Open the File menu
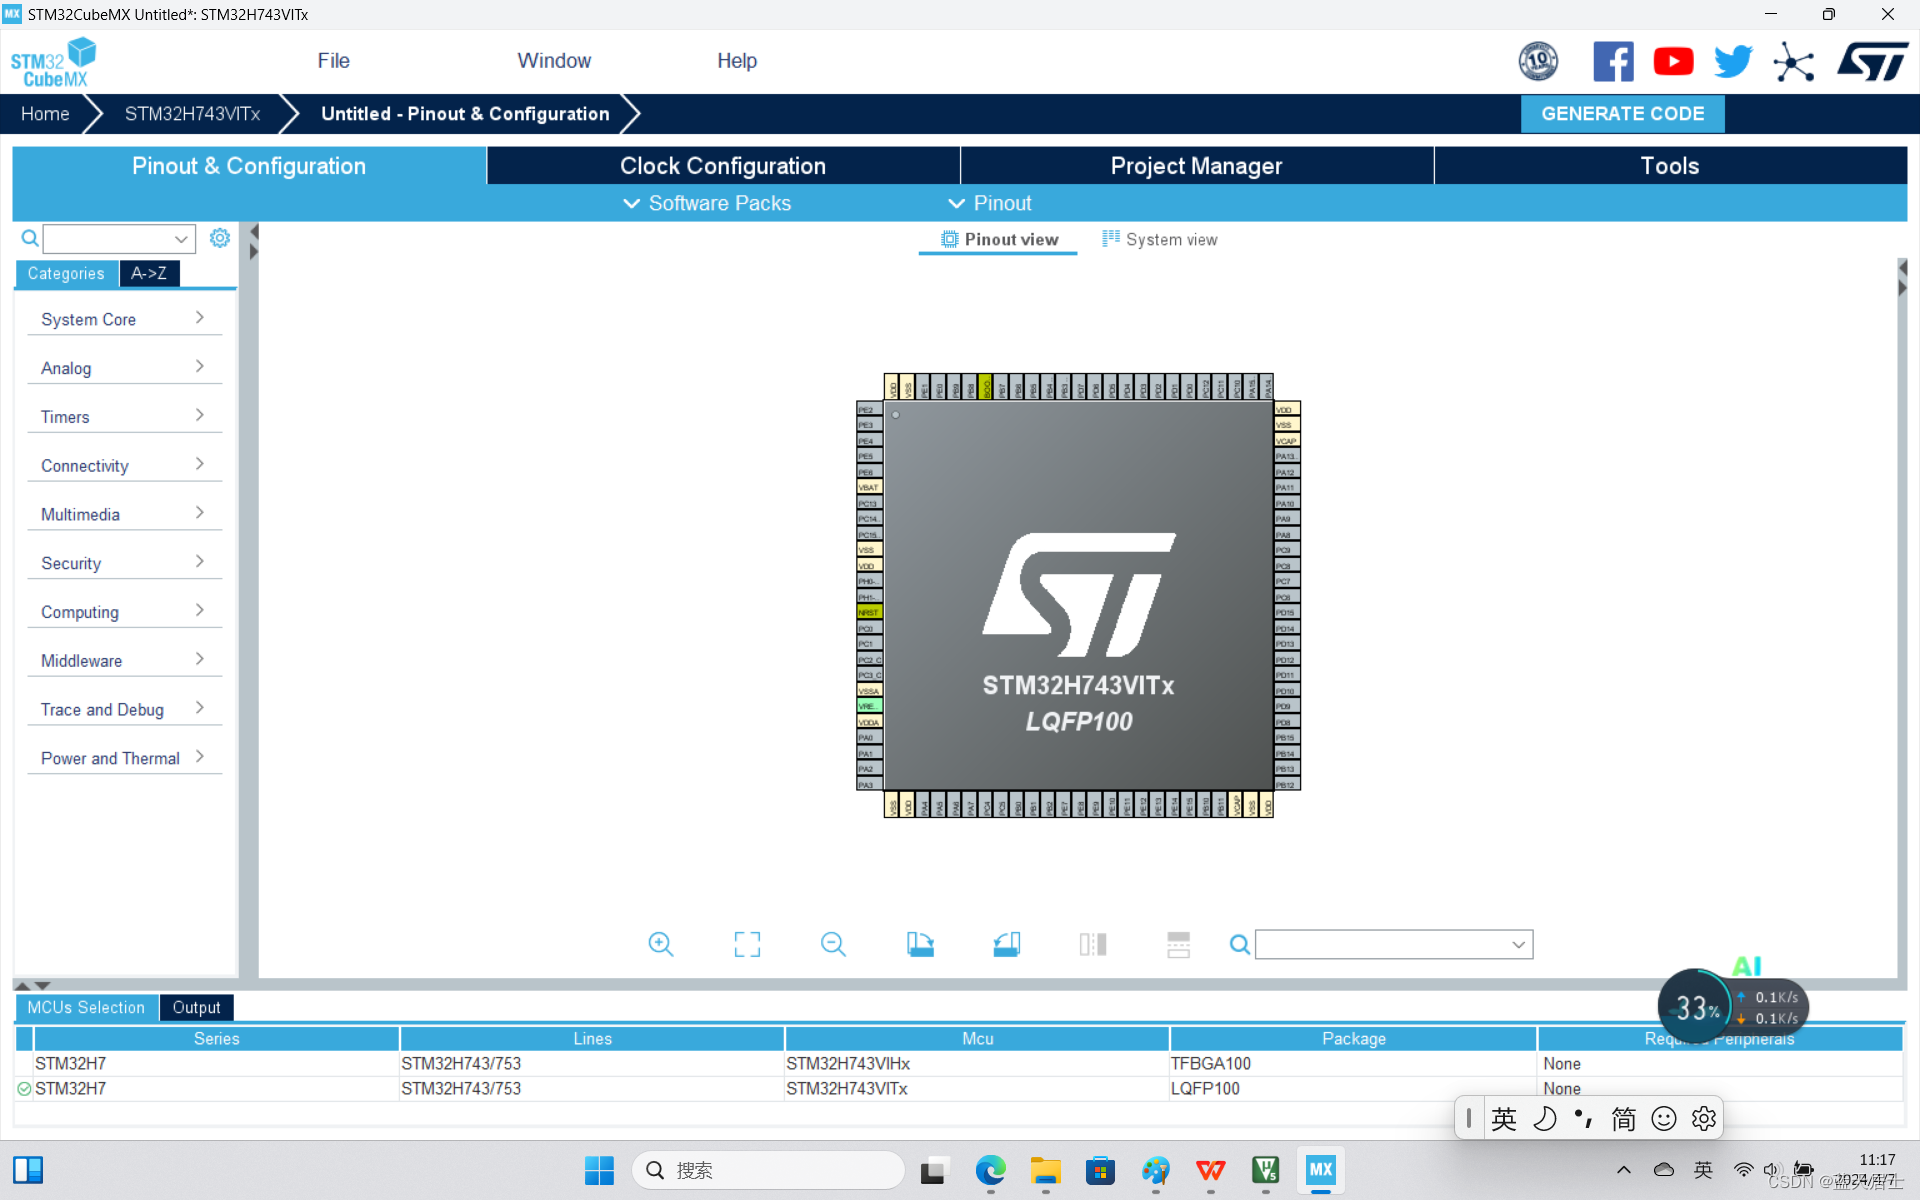The image size is (1920, 1200). coord(333,61)
